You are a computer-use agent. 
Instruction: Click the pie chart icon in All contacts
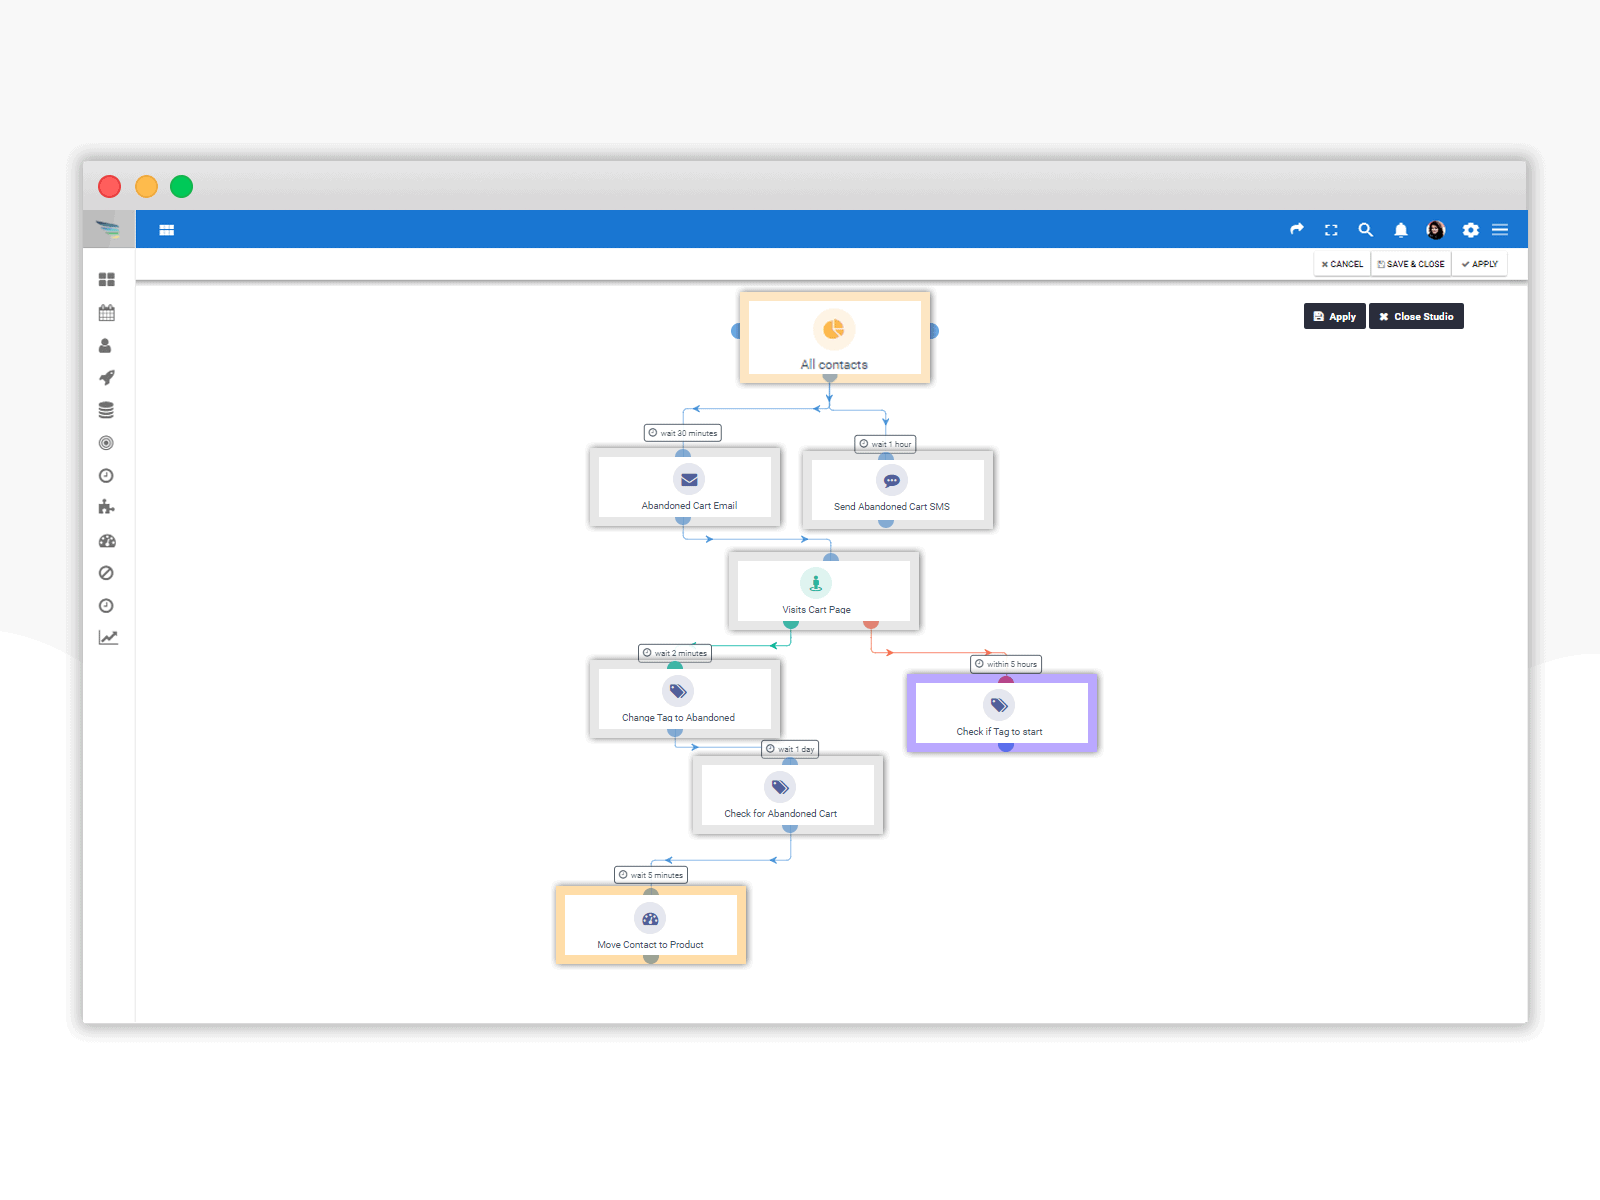coord(834,329)
